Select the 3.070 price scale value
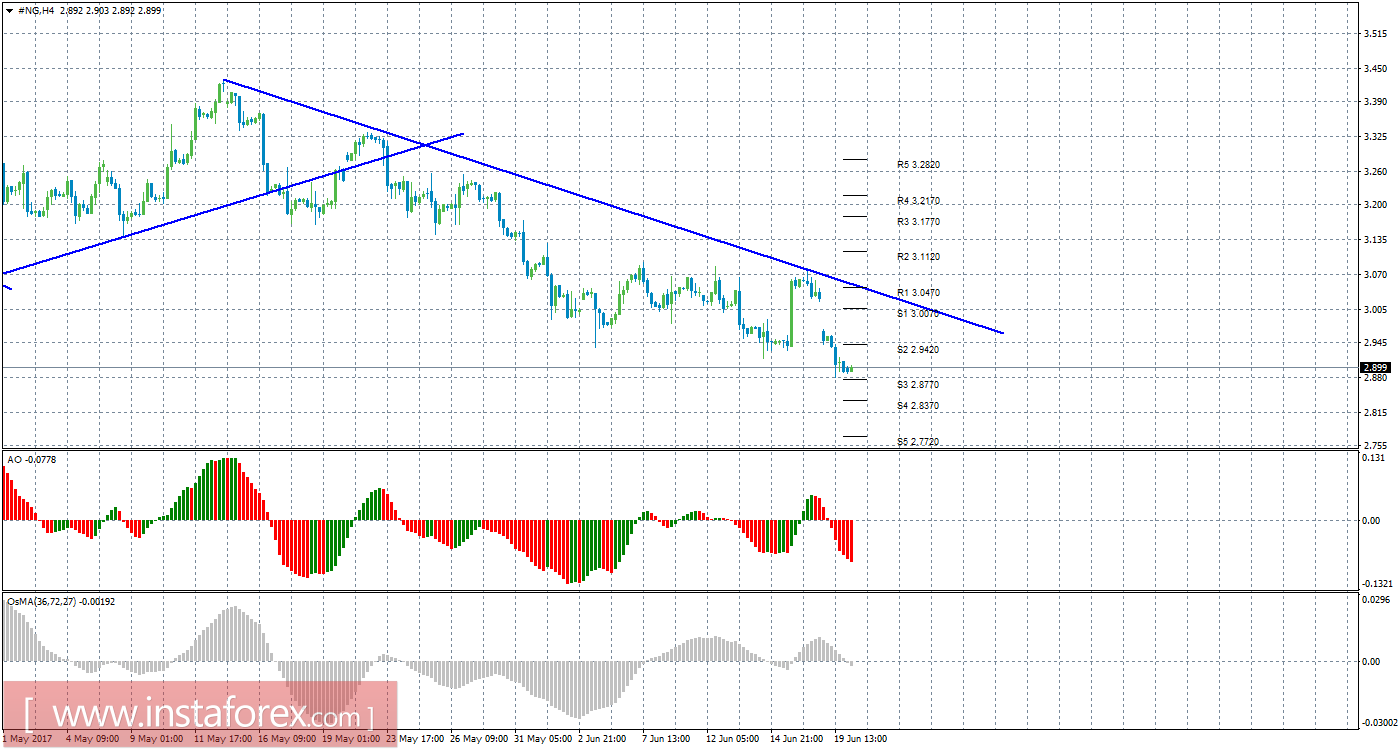This screenshot has height=750, width=1398. [1375, 274]
